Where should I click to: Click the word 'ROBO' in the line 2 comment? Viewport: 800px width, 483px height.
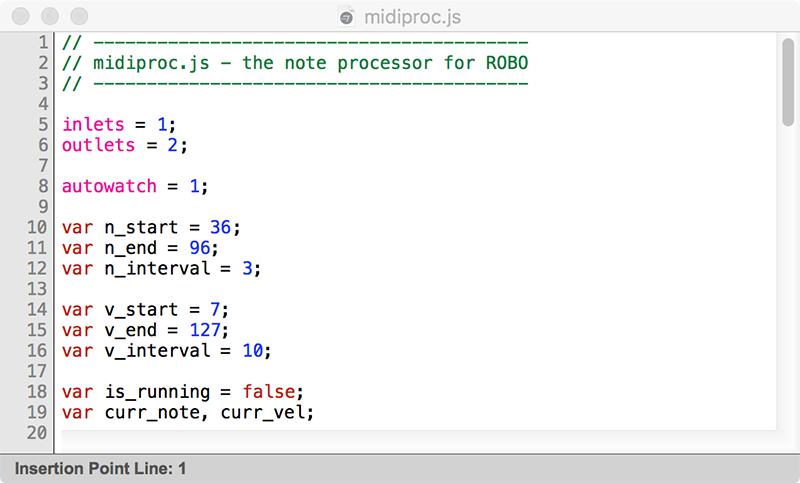[x=507, y=63]
